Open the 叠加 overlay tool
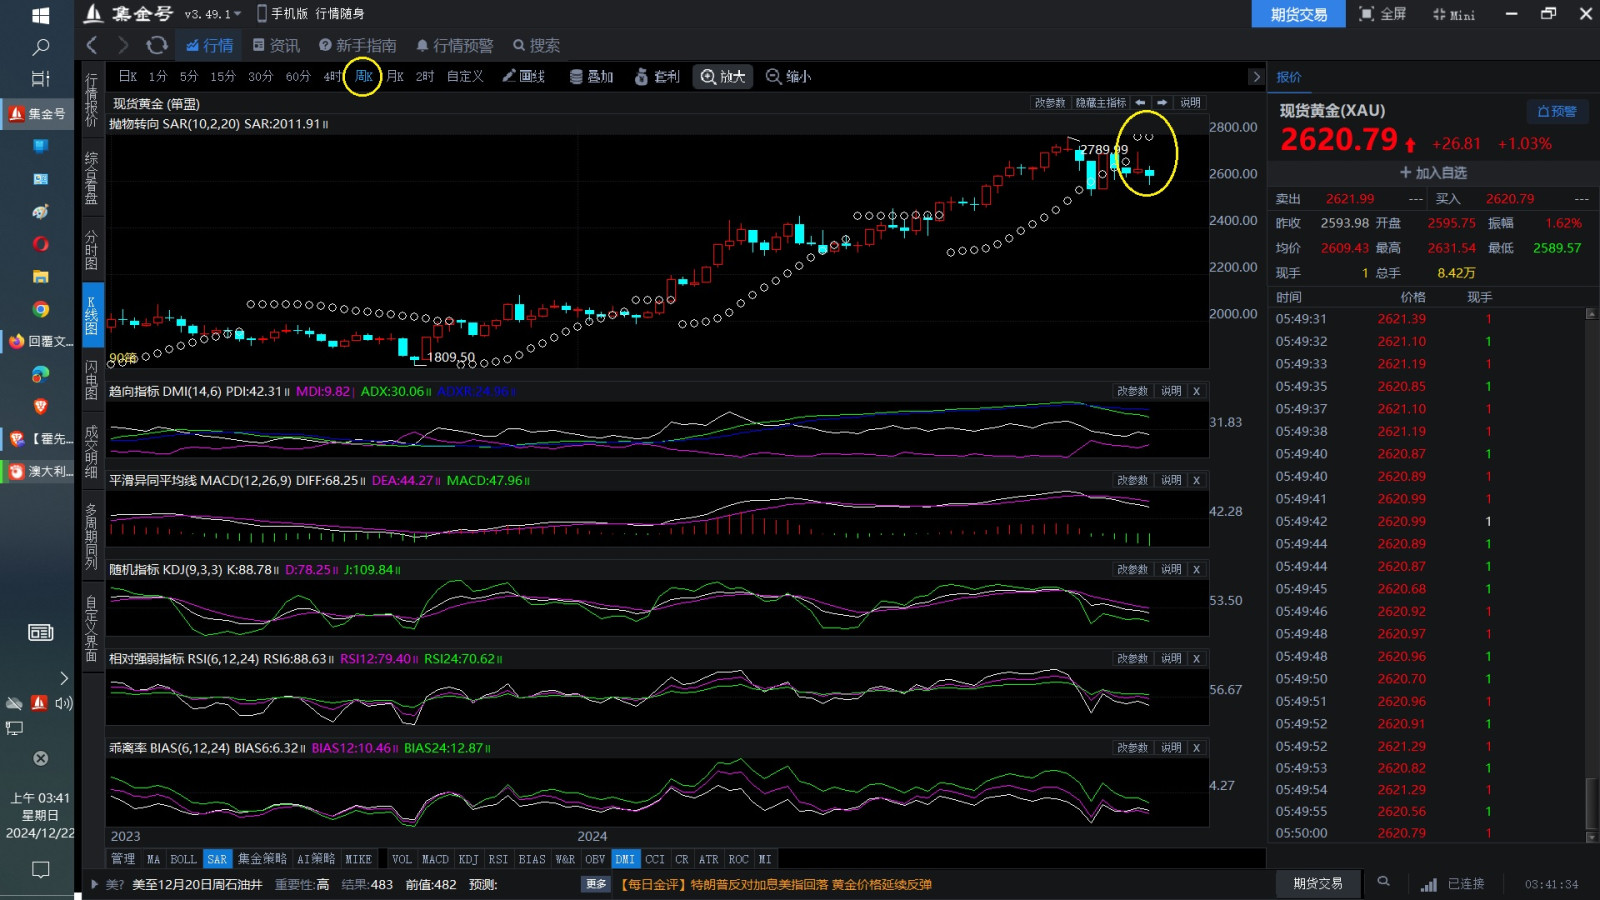Screen dimensions: 1600x900 (x=591, y=77)
